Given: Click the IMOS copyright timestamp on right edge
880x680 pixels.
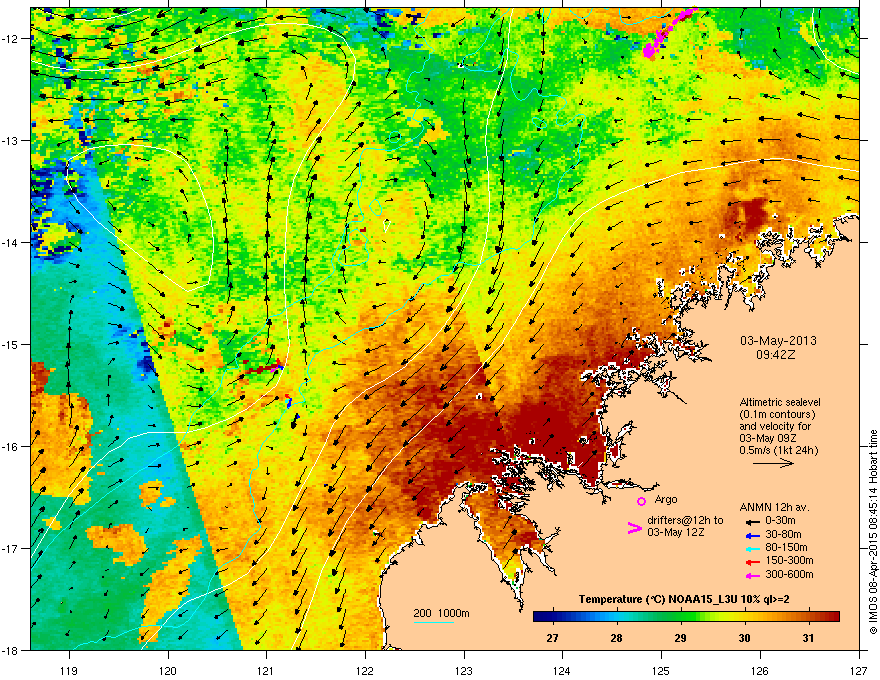Looking at the screenshot, I should point(872,532).
